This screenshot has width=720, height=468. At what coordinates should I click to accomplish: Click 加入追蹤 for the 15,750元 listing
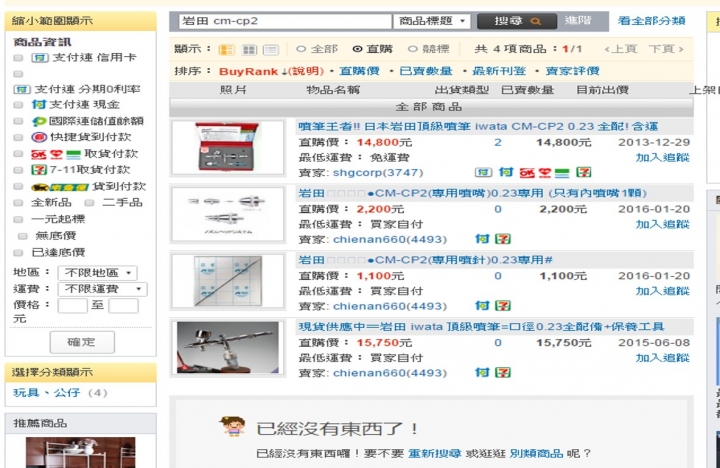pos(662,358)
